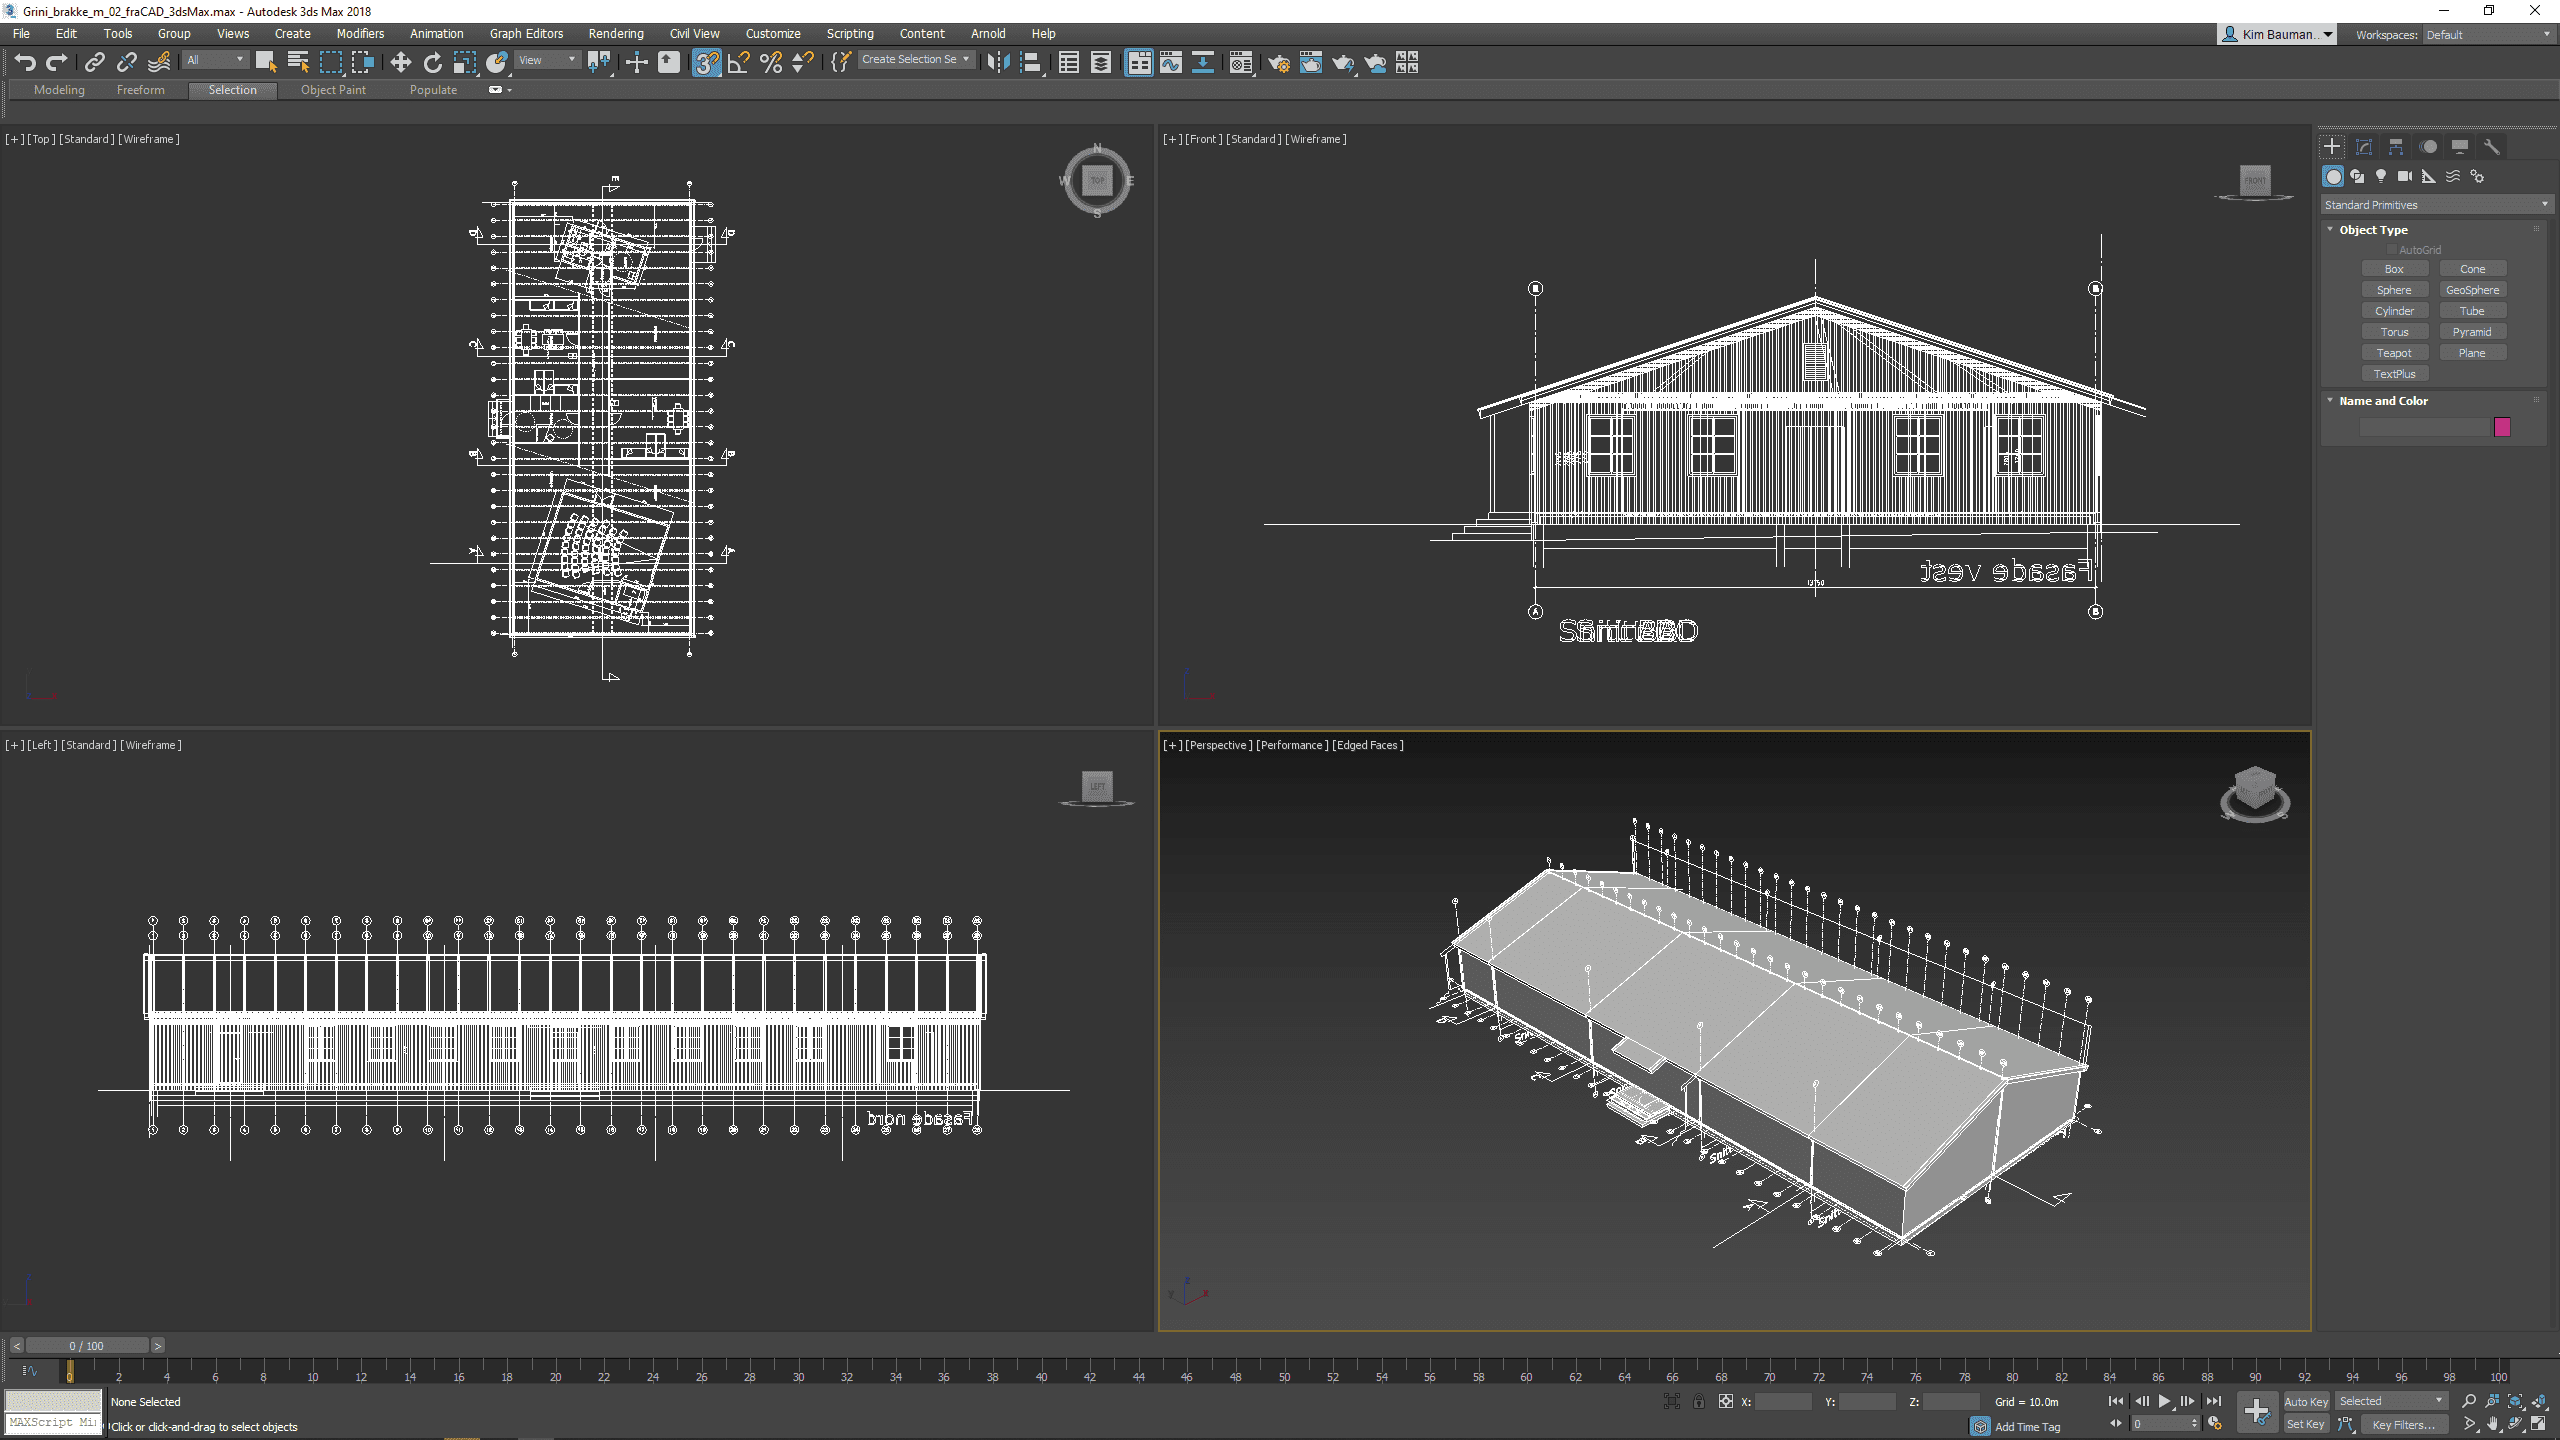Screen dimensions: 2560x1440
Task: Switch to the Object Paint ribbon tab
Action: tap(333, 90)
